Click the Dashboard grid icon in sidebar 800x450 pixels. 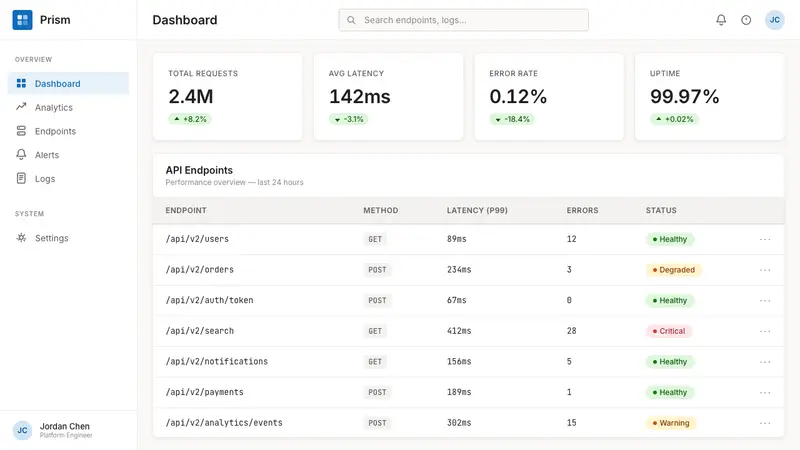(21, 83)
